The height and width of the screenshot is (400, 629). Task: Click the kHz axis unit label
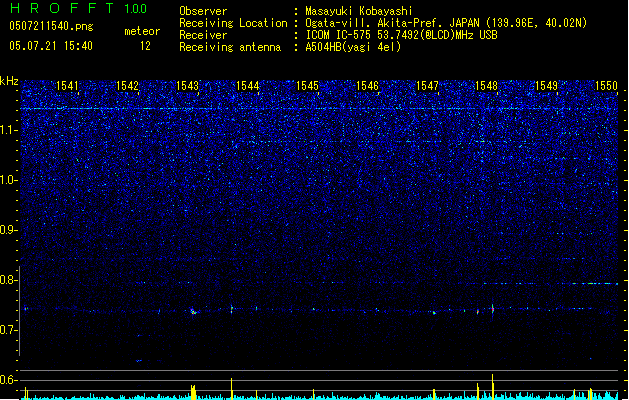click(9, 81)
